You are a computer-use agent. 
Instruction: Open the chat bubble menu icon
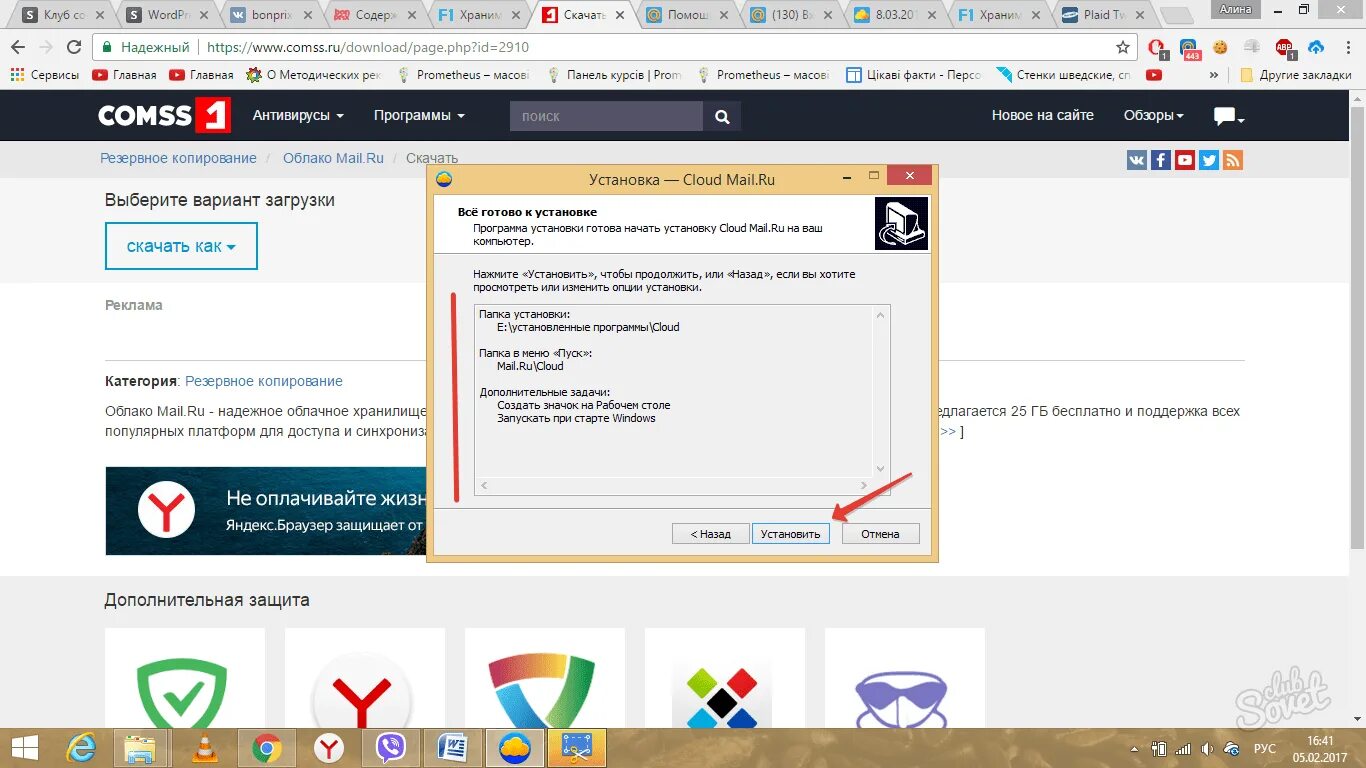[1229, 117]
